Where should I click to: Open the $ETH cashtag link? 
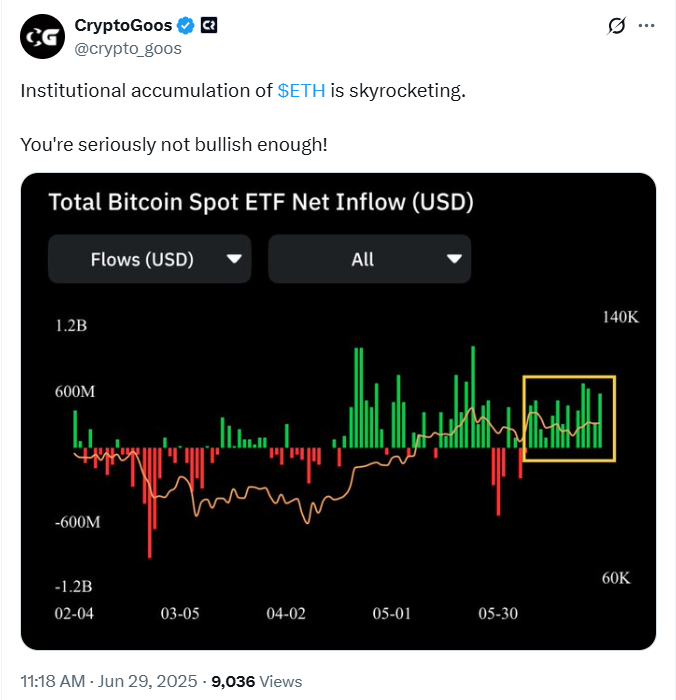click(x=301, y=91)
